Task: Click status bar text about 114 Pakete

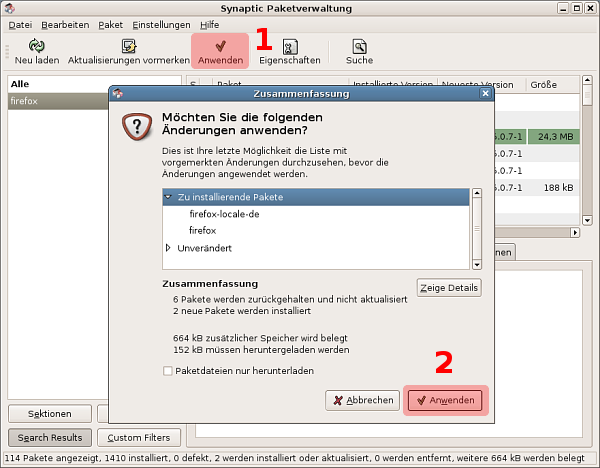Action: (x=294, y=458)
